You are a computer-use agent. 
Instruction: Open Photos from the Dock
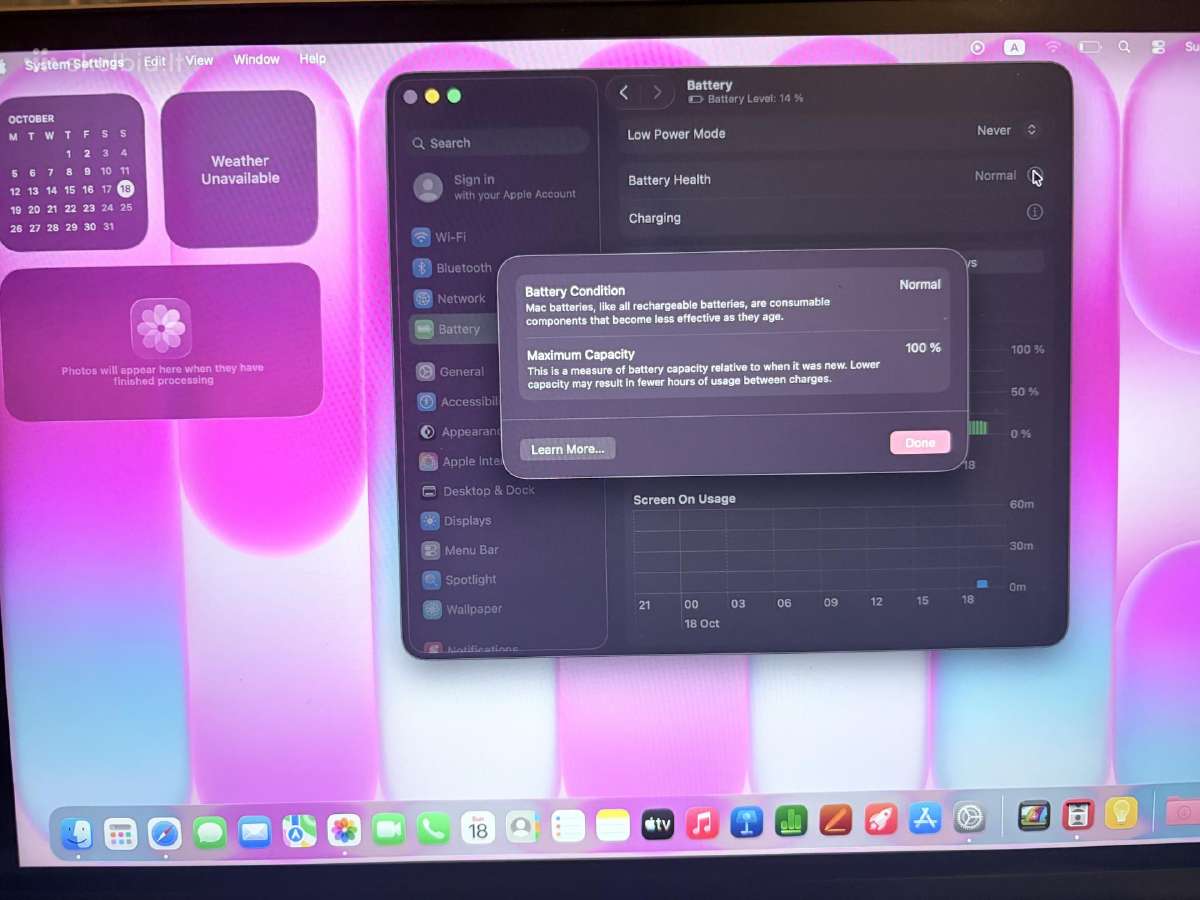click(x=344, y=830)
